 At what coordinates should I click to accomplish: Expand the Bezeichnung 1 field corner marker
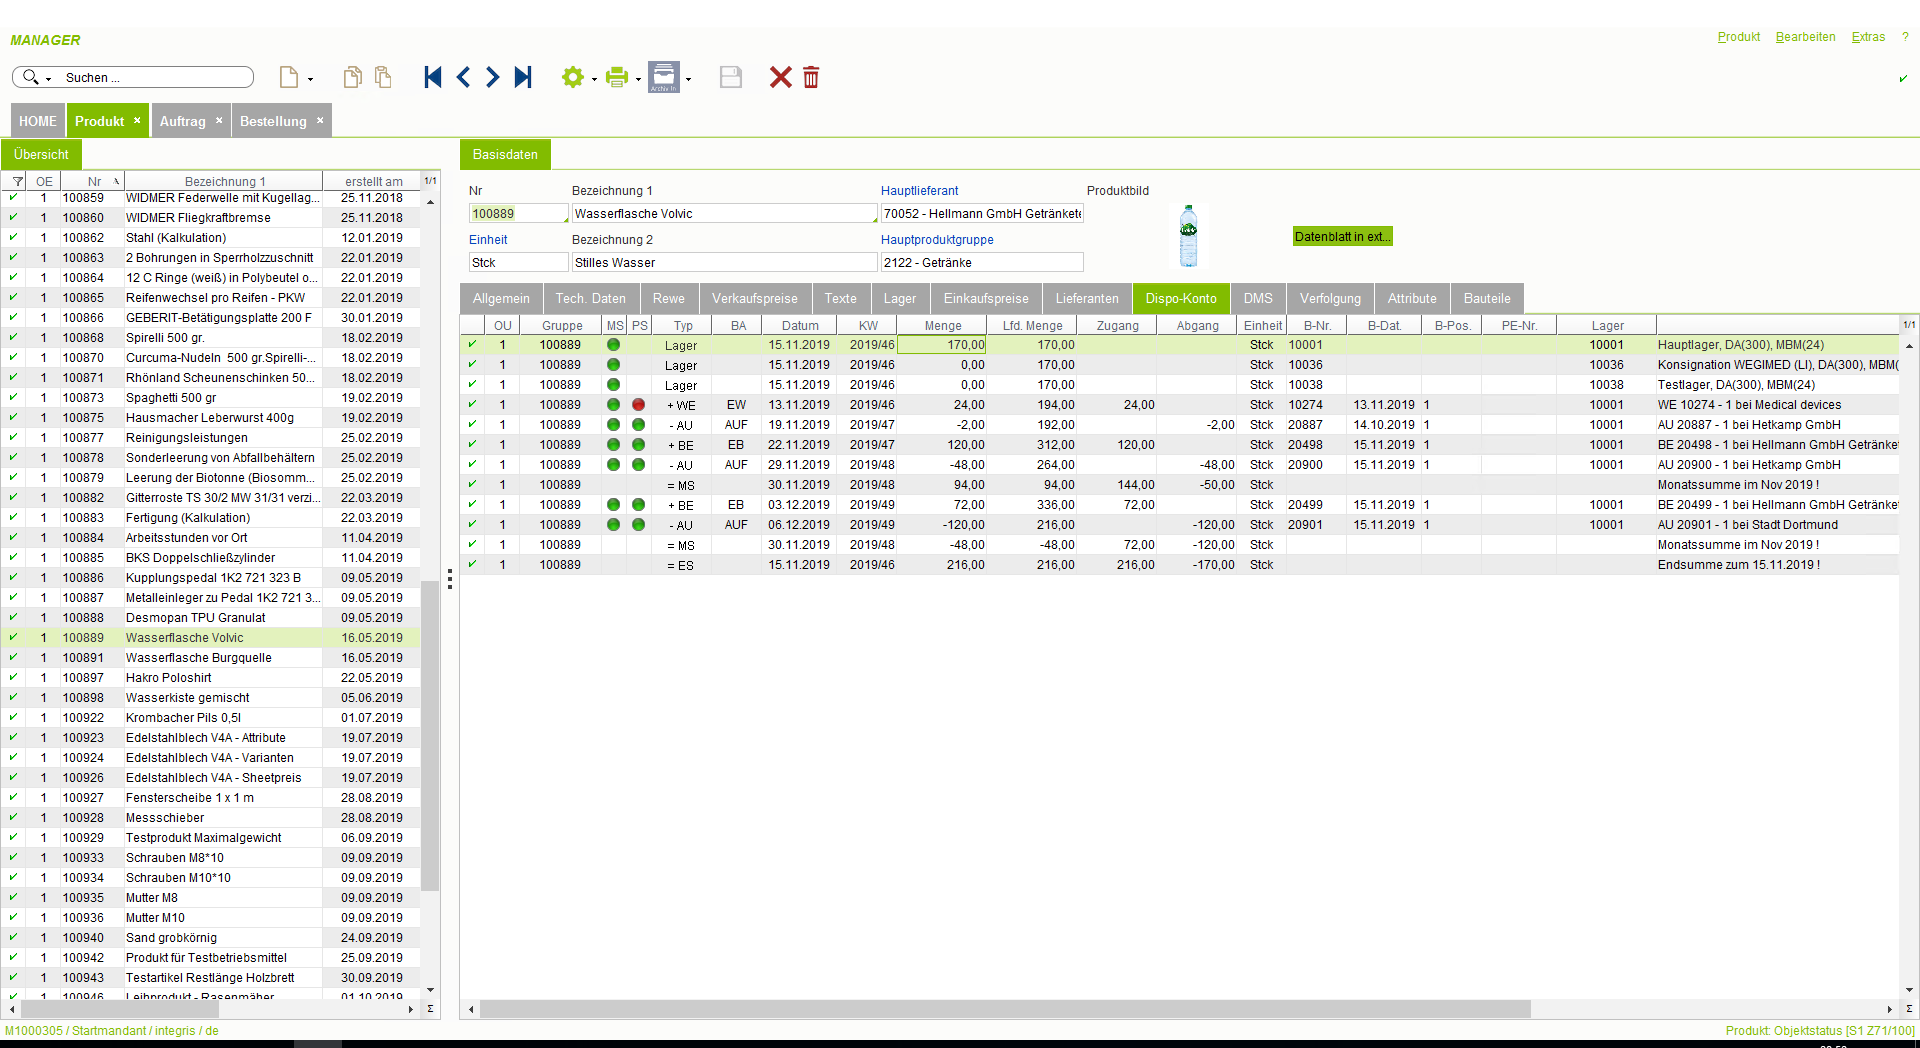coord(874,219)
